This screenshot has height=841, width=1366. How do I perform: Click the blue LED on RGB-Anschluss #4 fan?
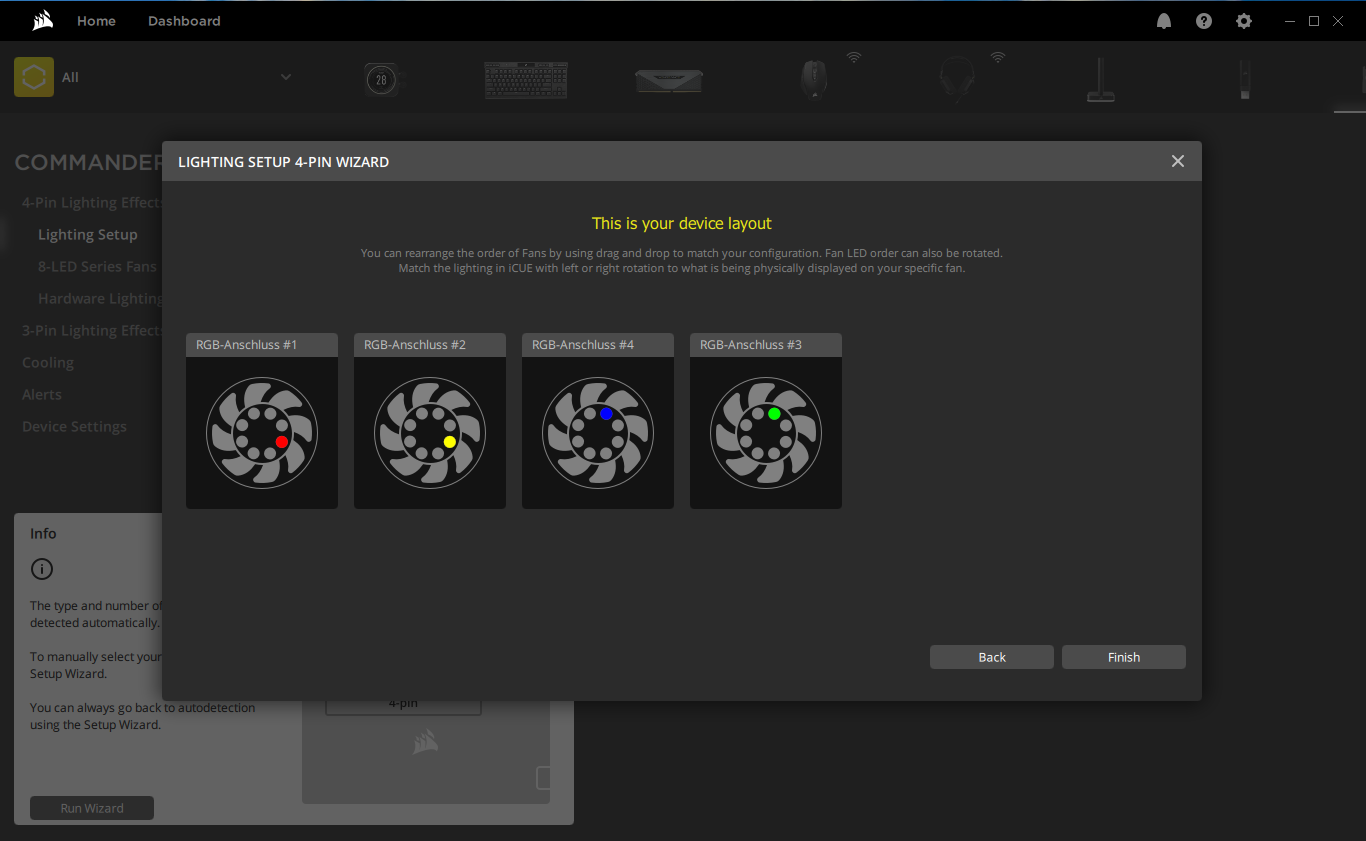click(606, 413)
